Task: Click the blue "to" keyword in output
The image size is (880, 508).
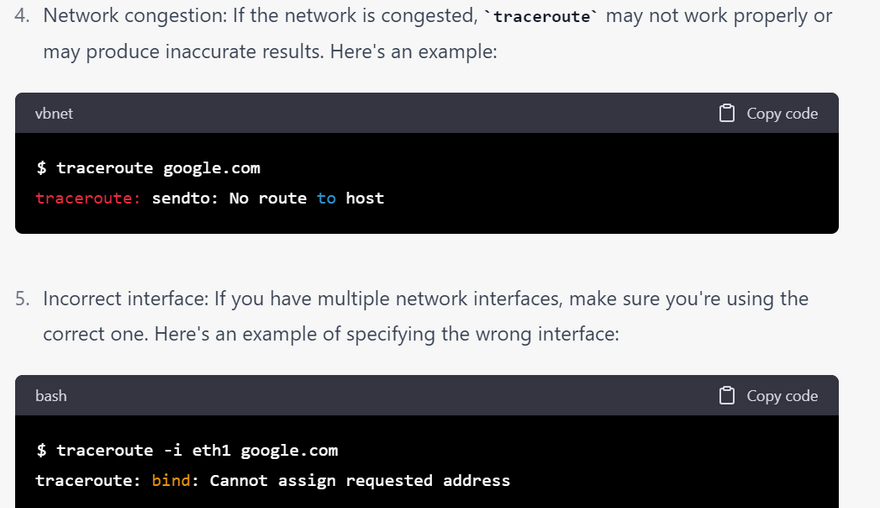Action: pos(326,198)
